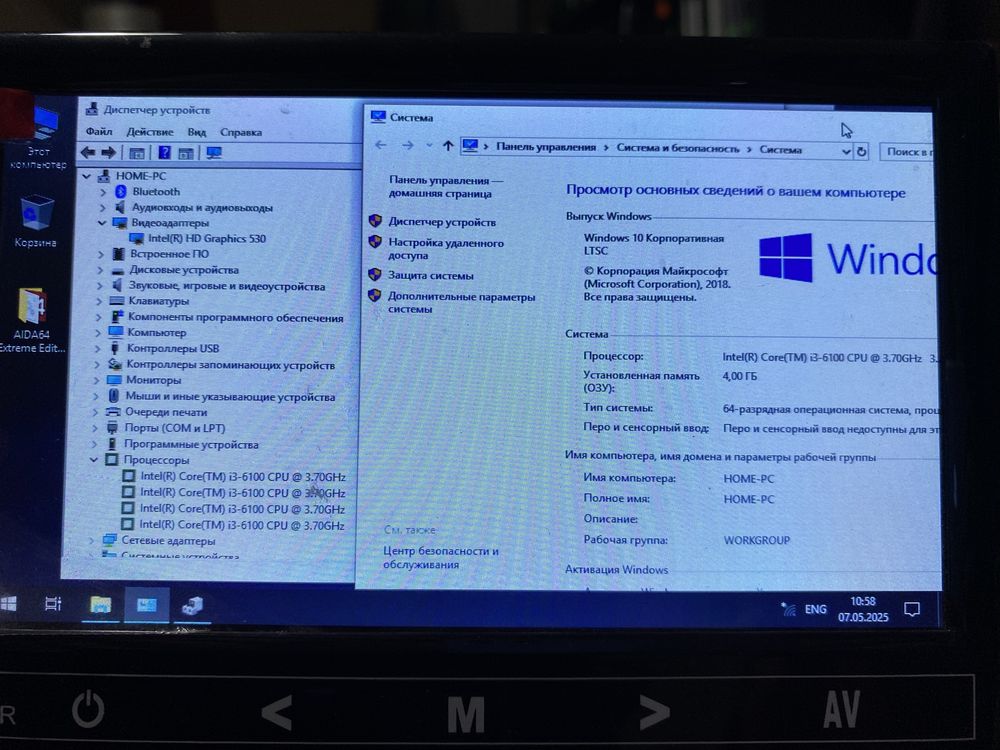Open the Вид menu
This screenshot has width=1000, height=750.
click(196, 132)
